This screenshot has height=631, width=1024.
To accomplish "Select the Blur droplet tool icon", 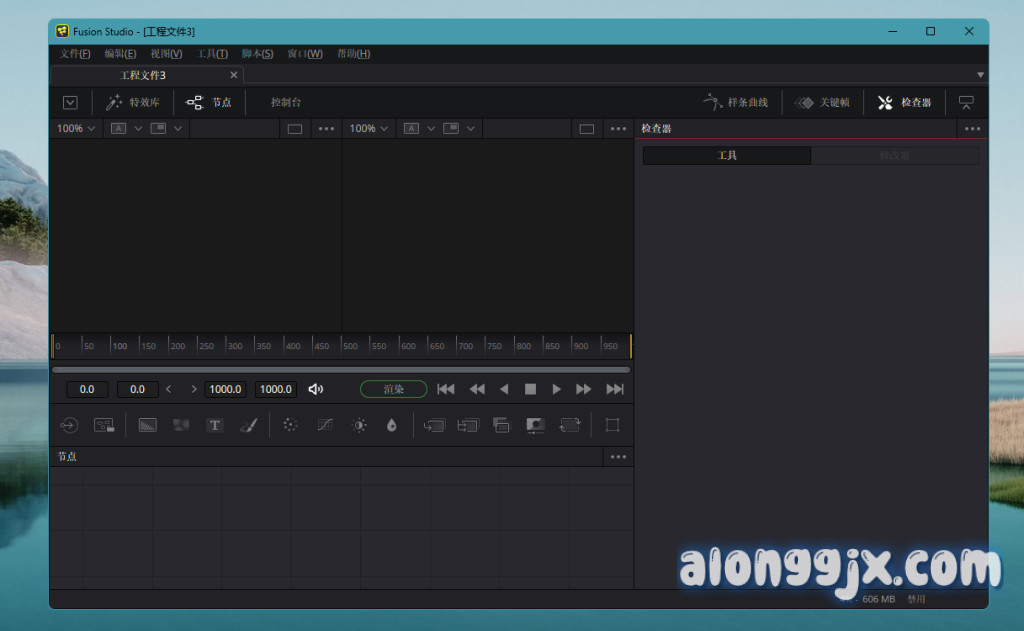I will click(x=391, y=425).
